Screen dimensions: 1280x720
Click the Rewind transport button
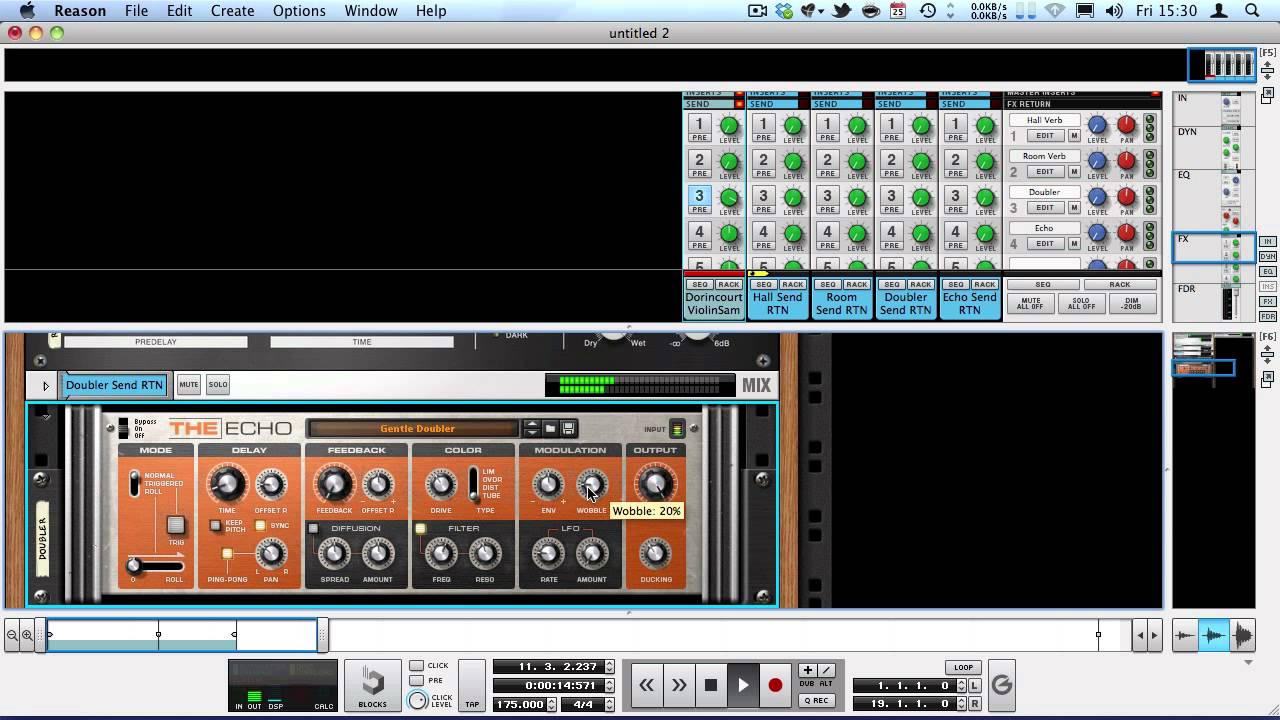(647, 685)
